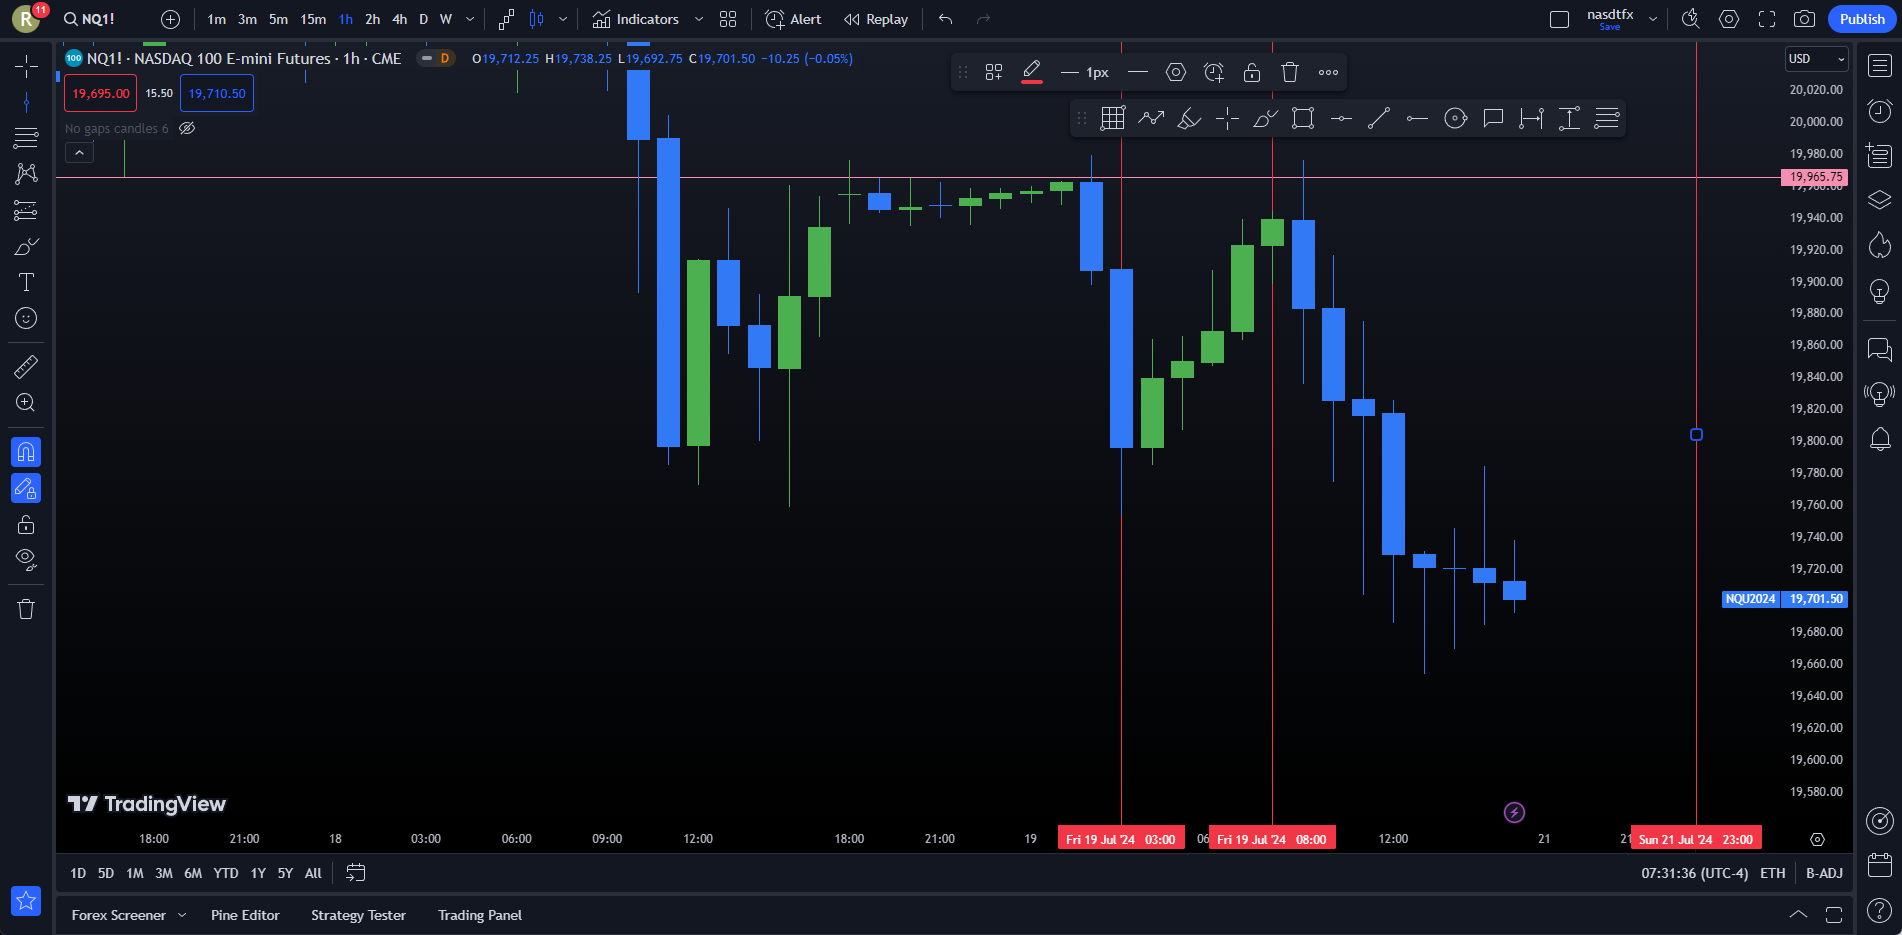Set chart range to YTD

(x=226, y=873)
